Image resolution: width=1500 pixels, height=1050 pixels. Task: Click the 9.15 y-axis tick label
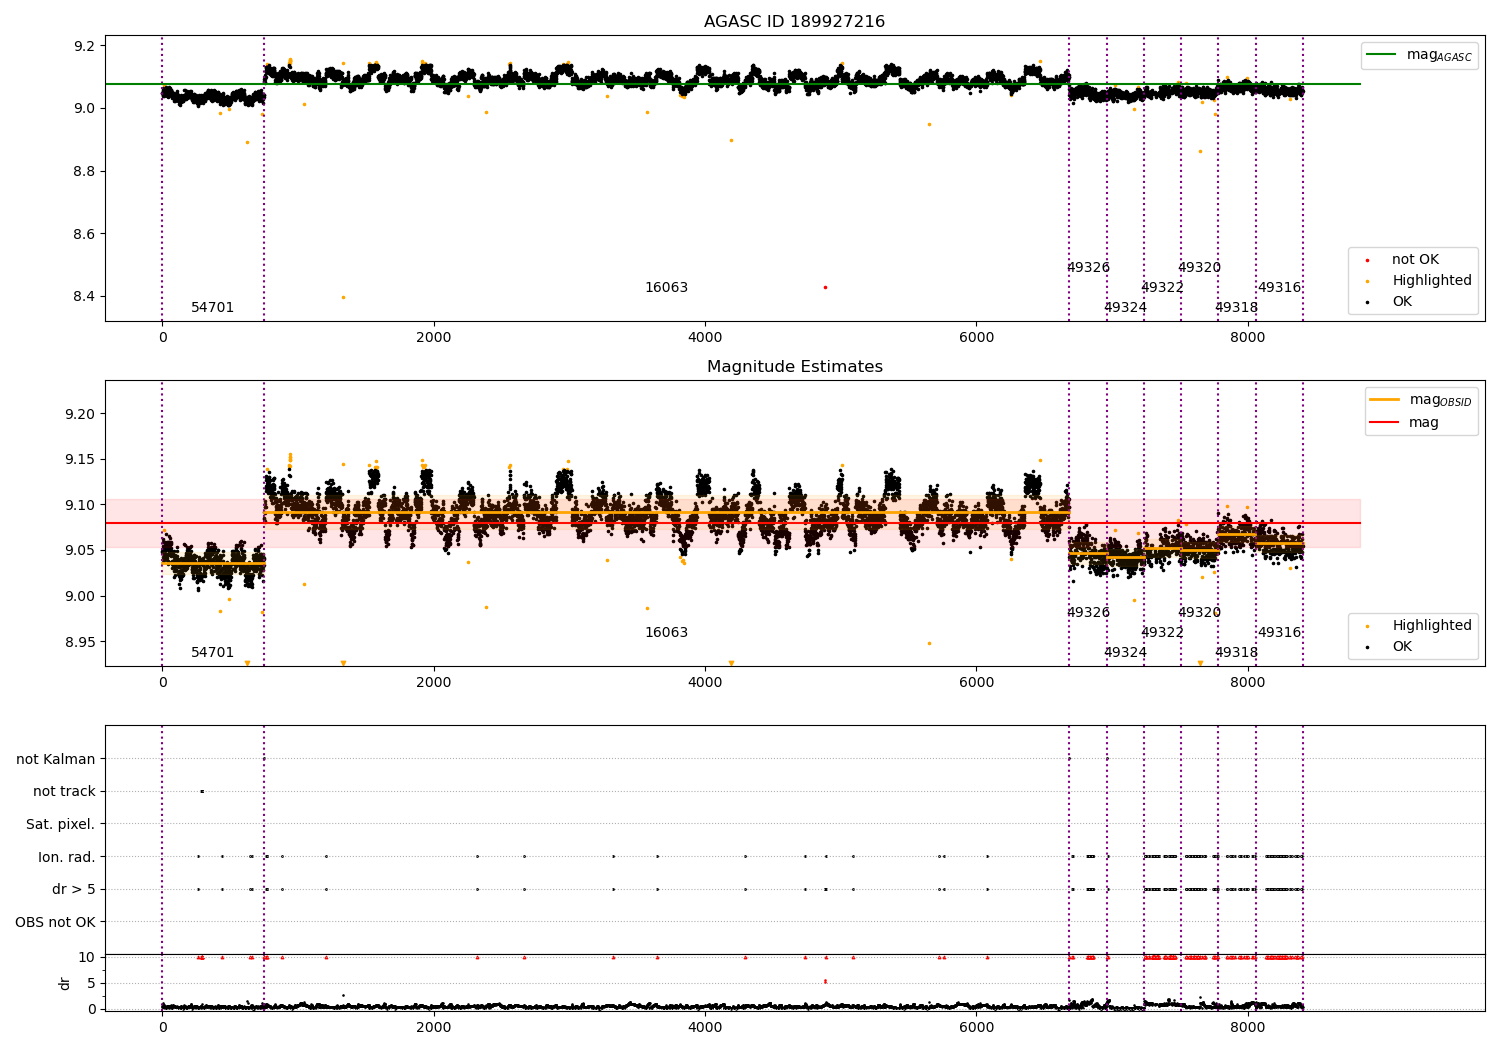(x=81, y=460)
